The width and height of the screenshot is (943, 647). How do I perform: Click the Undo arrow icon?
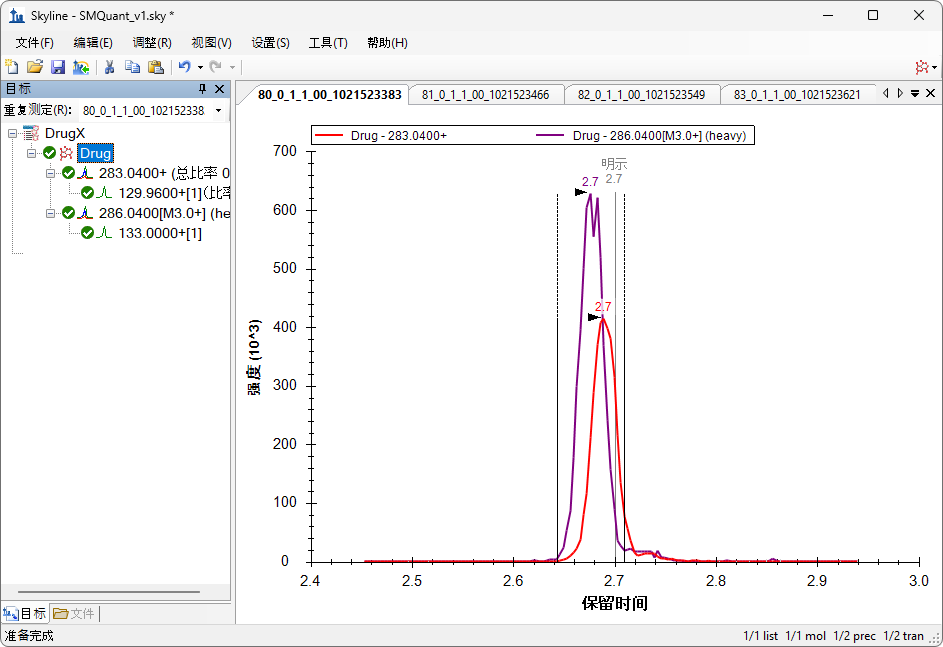[x=184, y=67]
